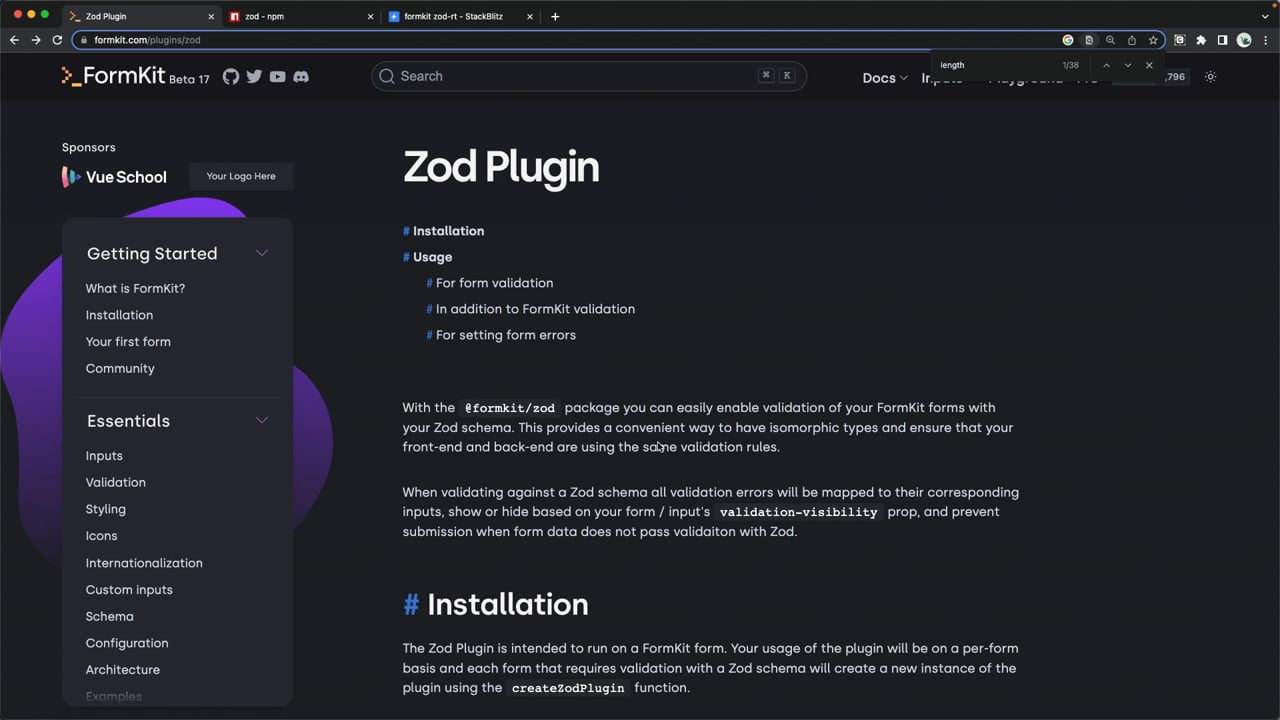The height and width of the screenshot is (720, 1280).
Task: Close the find bar
Action: pos(1149,65)
